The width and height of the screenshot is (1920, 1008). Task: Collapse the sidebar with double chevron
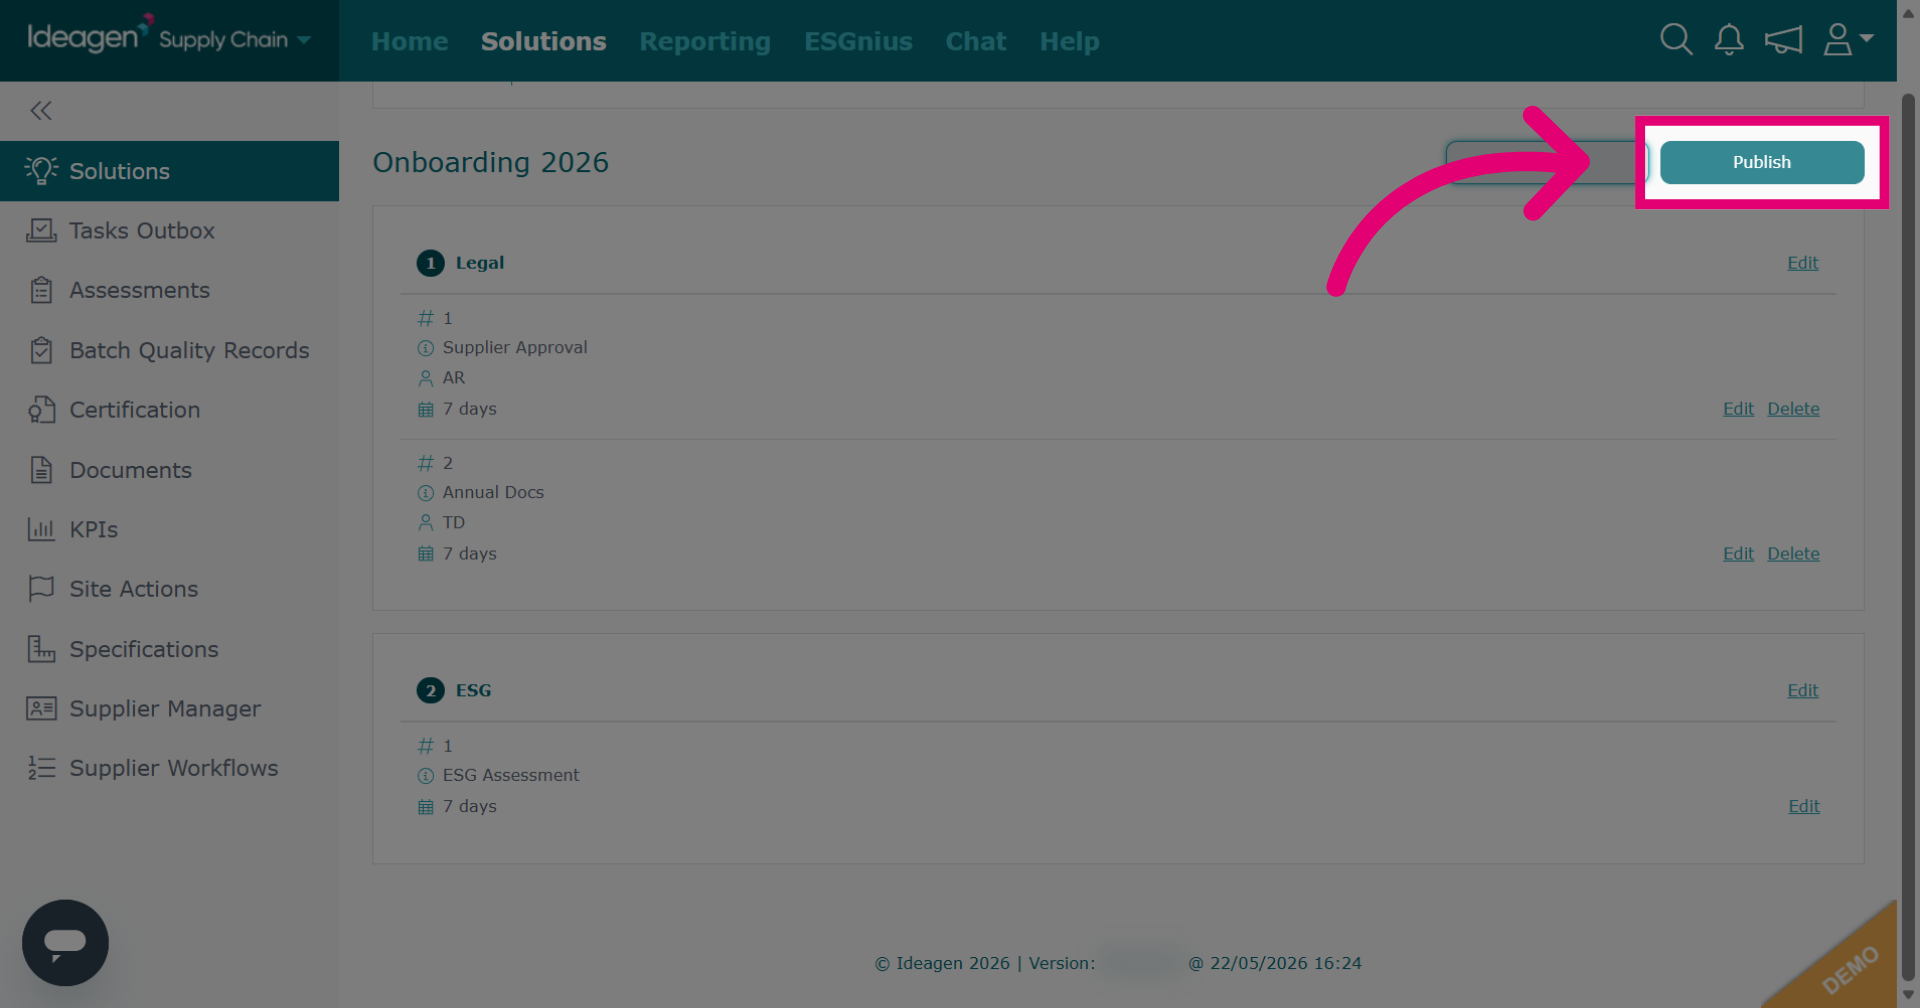41,111
